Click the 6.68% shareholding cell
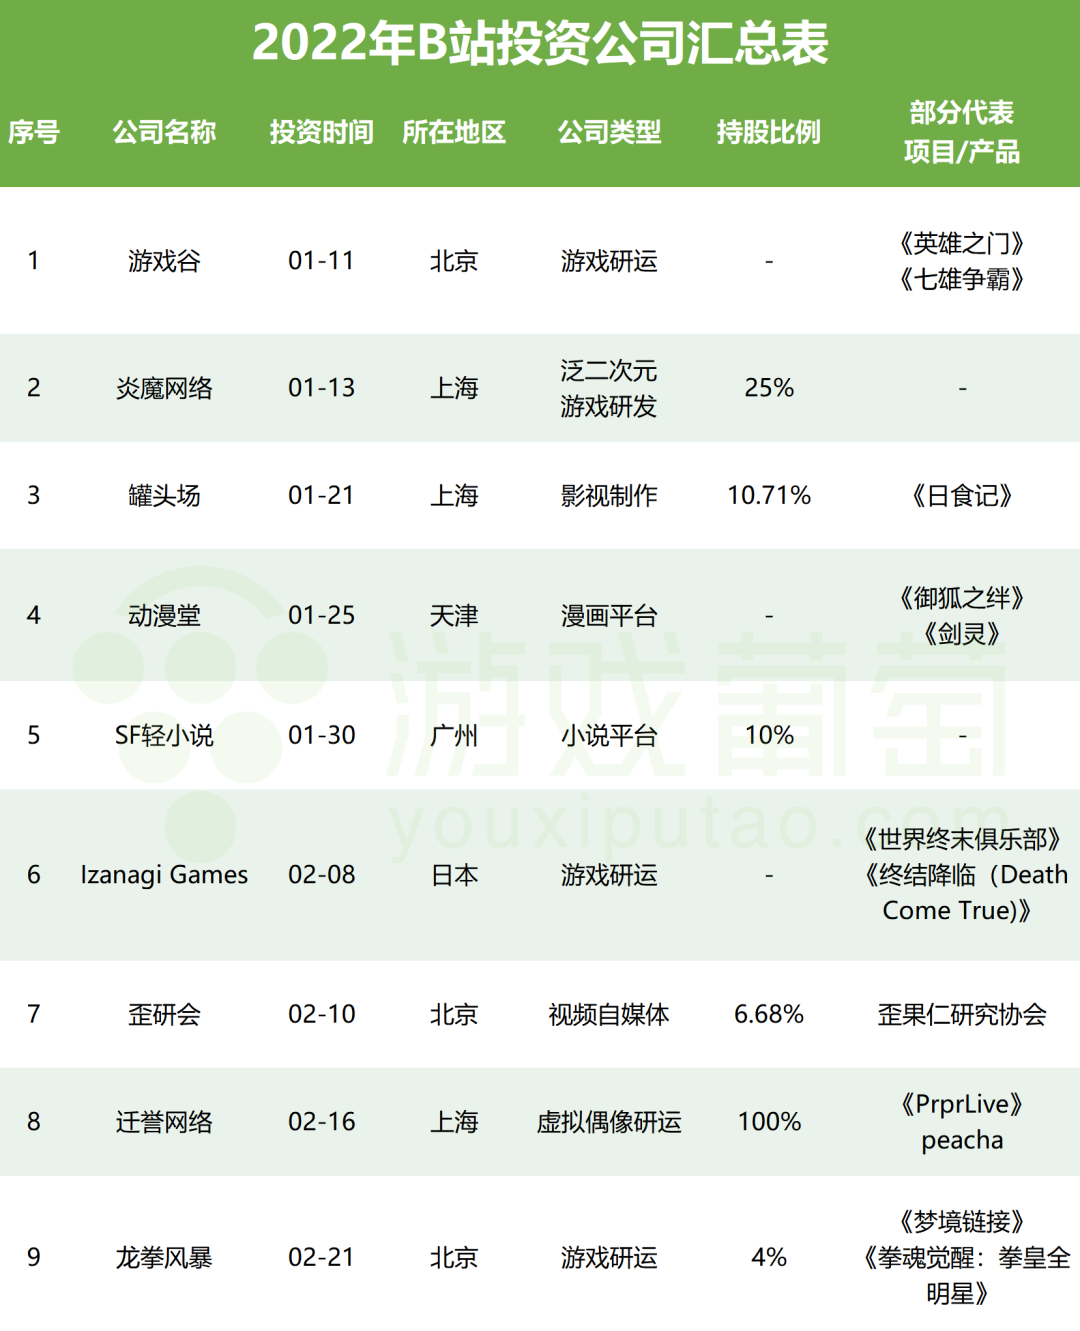Image resolution: width=1080 pixels, height=1331 pixels. pos(769,1014)
